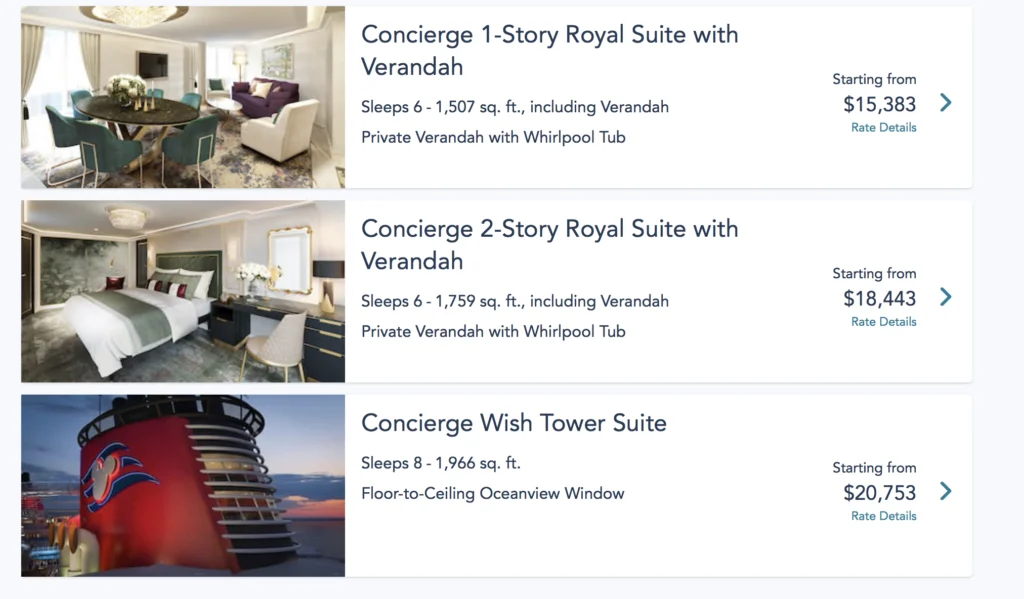Image resolution: width=1024 pixels, height=599 pixels.
Task: Open the 2-Story Royal Suite bedroom photo
Action: tap(183, 291)
